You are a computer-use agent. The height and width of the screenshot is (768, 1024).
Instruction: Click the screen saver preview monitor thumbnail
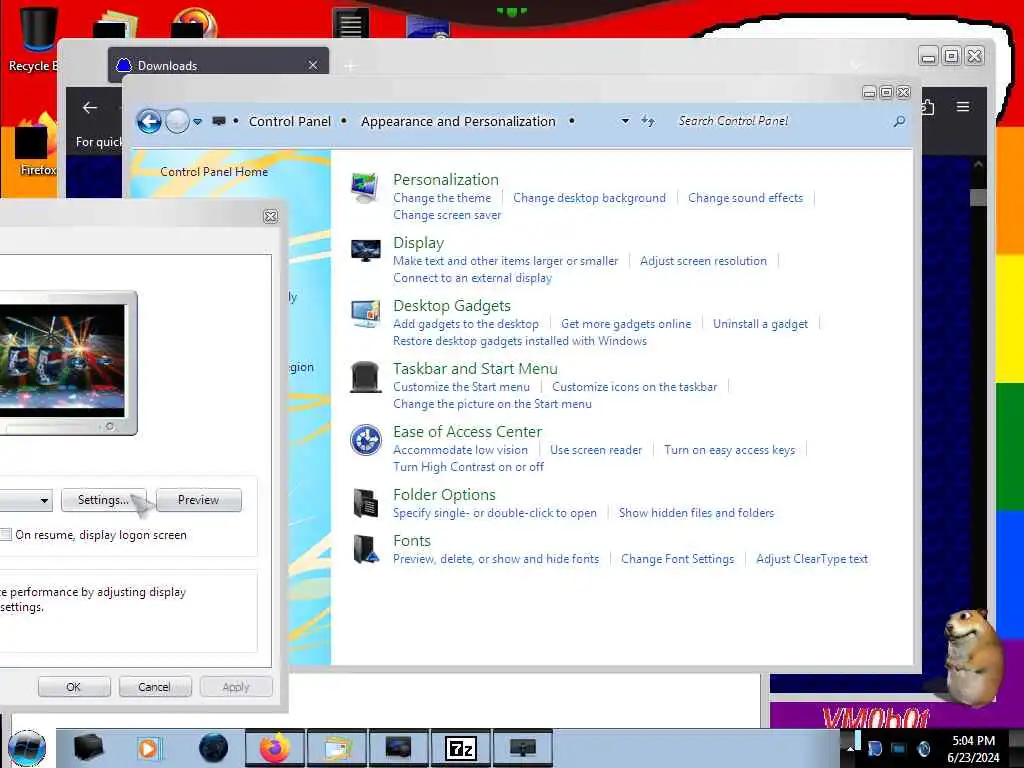pos(68,363)
